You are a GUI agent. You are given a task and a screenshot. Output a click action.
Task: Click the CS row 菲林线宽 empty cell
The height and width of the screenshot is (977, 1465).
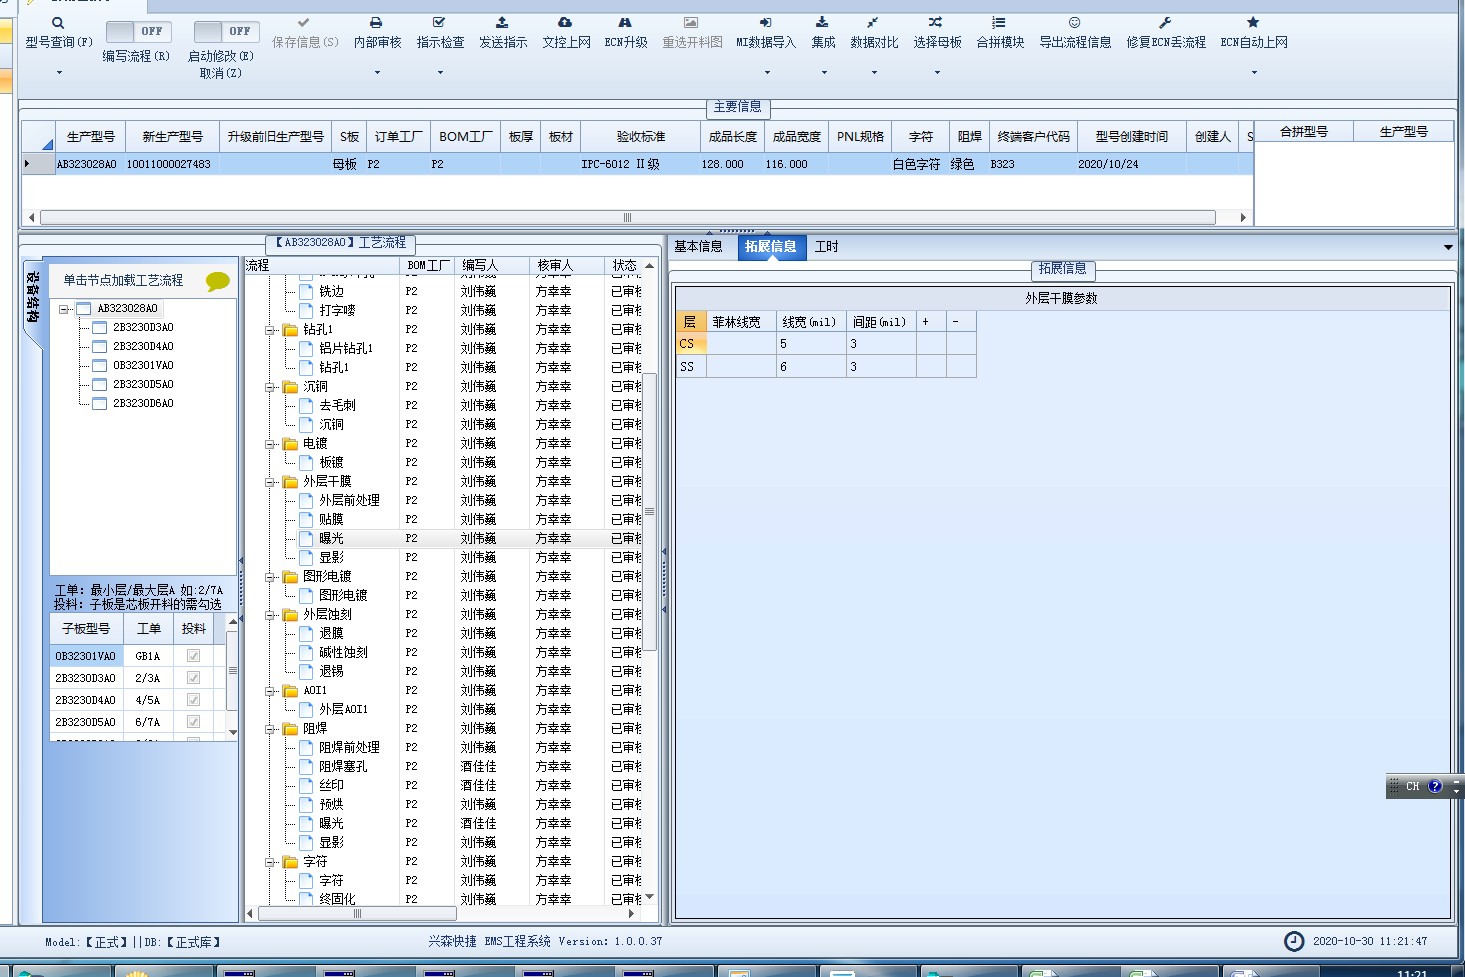click(741, 344)
